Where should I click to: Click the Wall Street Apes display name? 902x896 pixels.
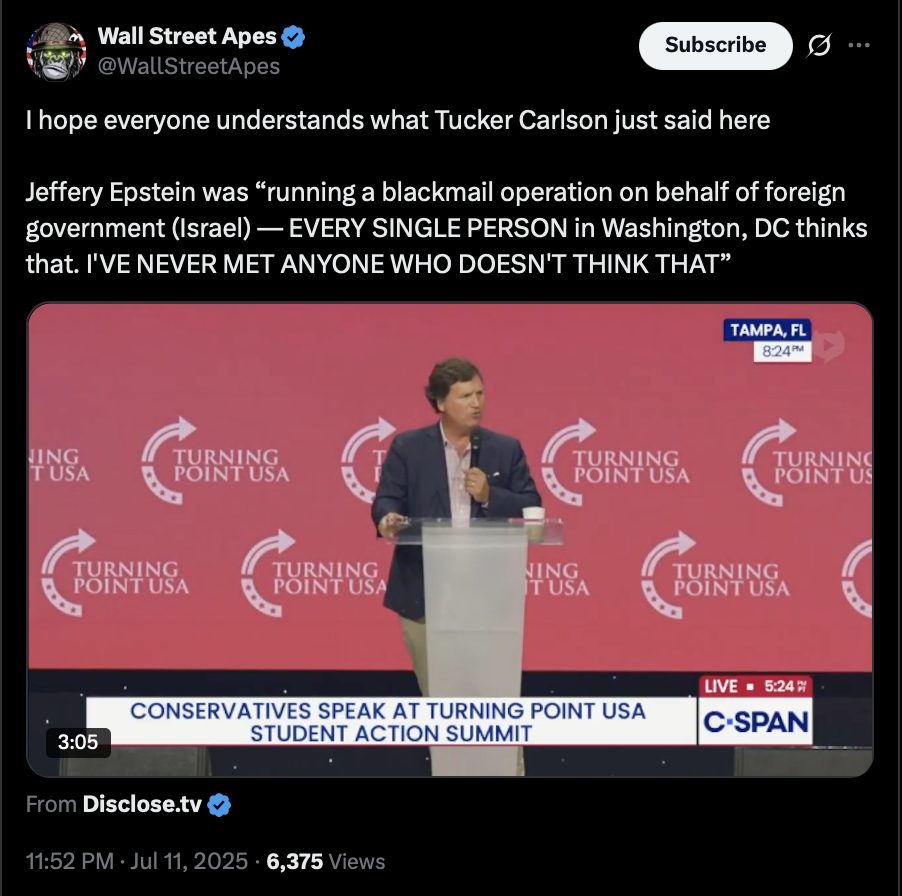187,36
